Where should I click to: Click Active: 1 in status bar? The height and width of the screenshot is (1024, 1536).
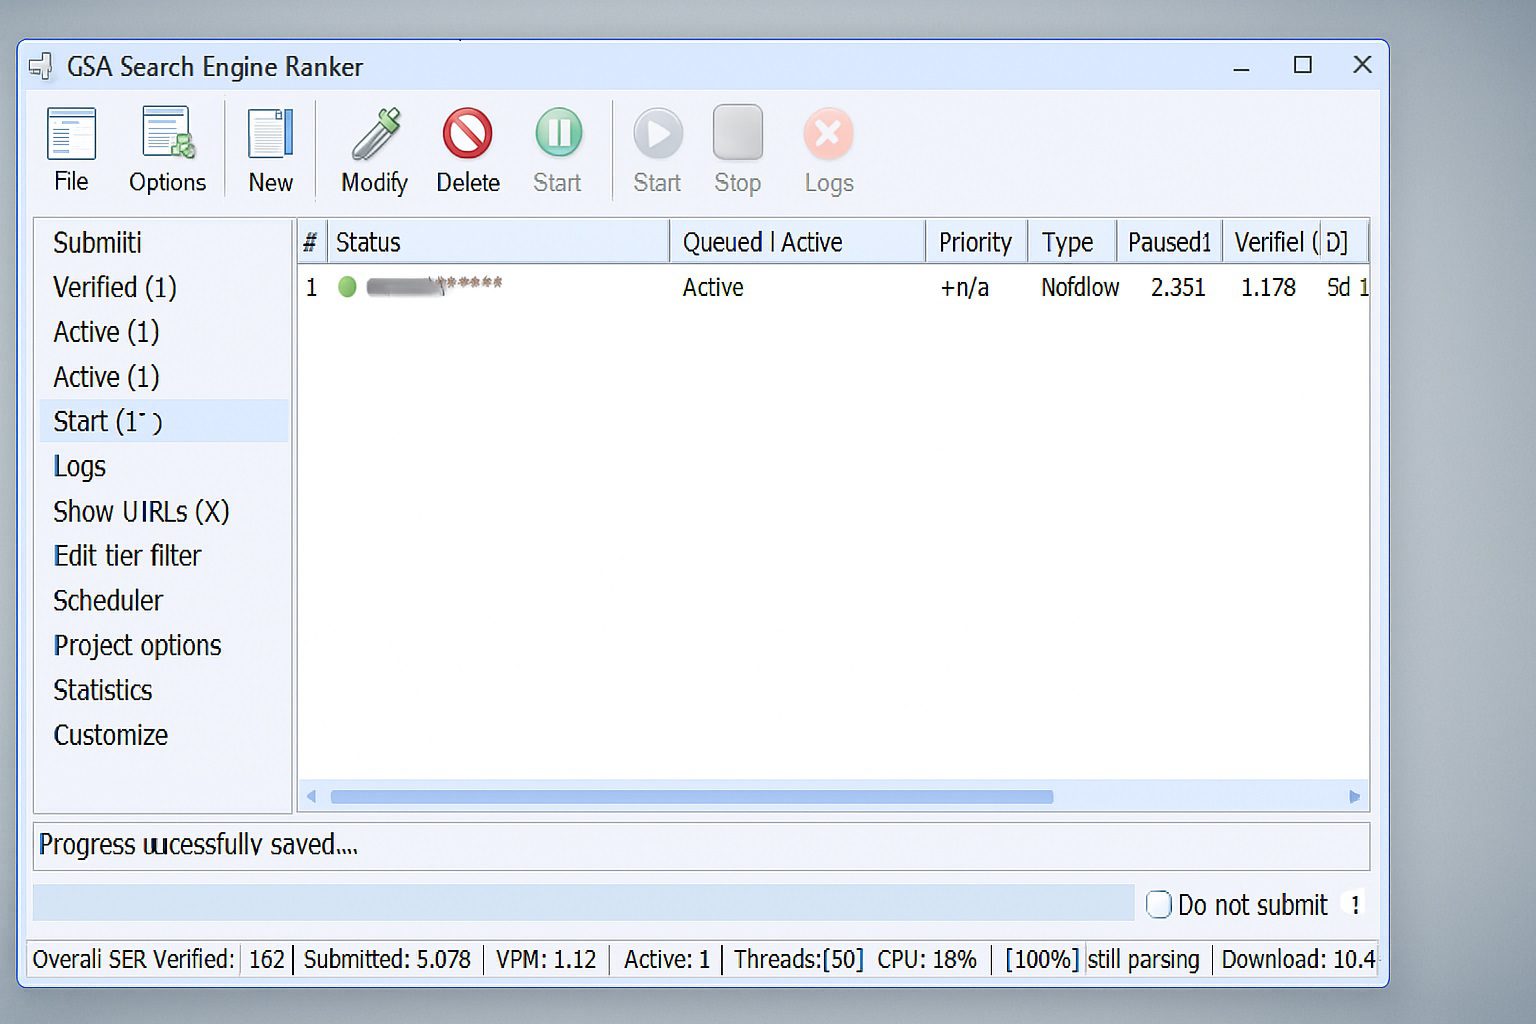click(x=667, y=960)
